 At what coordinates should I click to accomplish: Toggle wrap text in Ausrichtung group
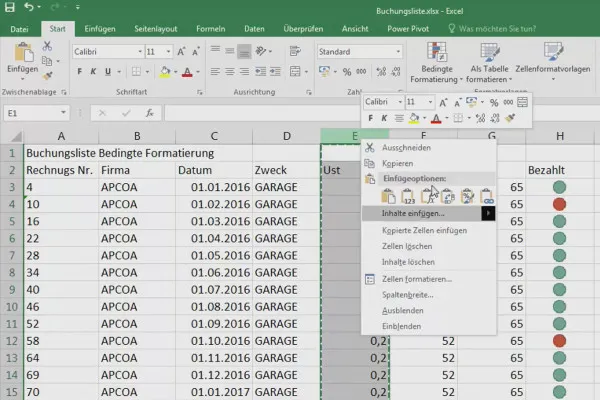pyautogui.click(x=295, y=51)
